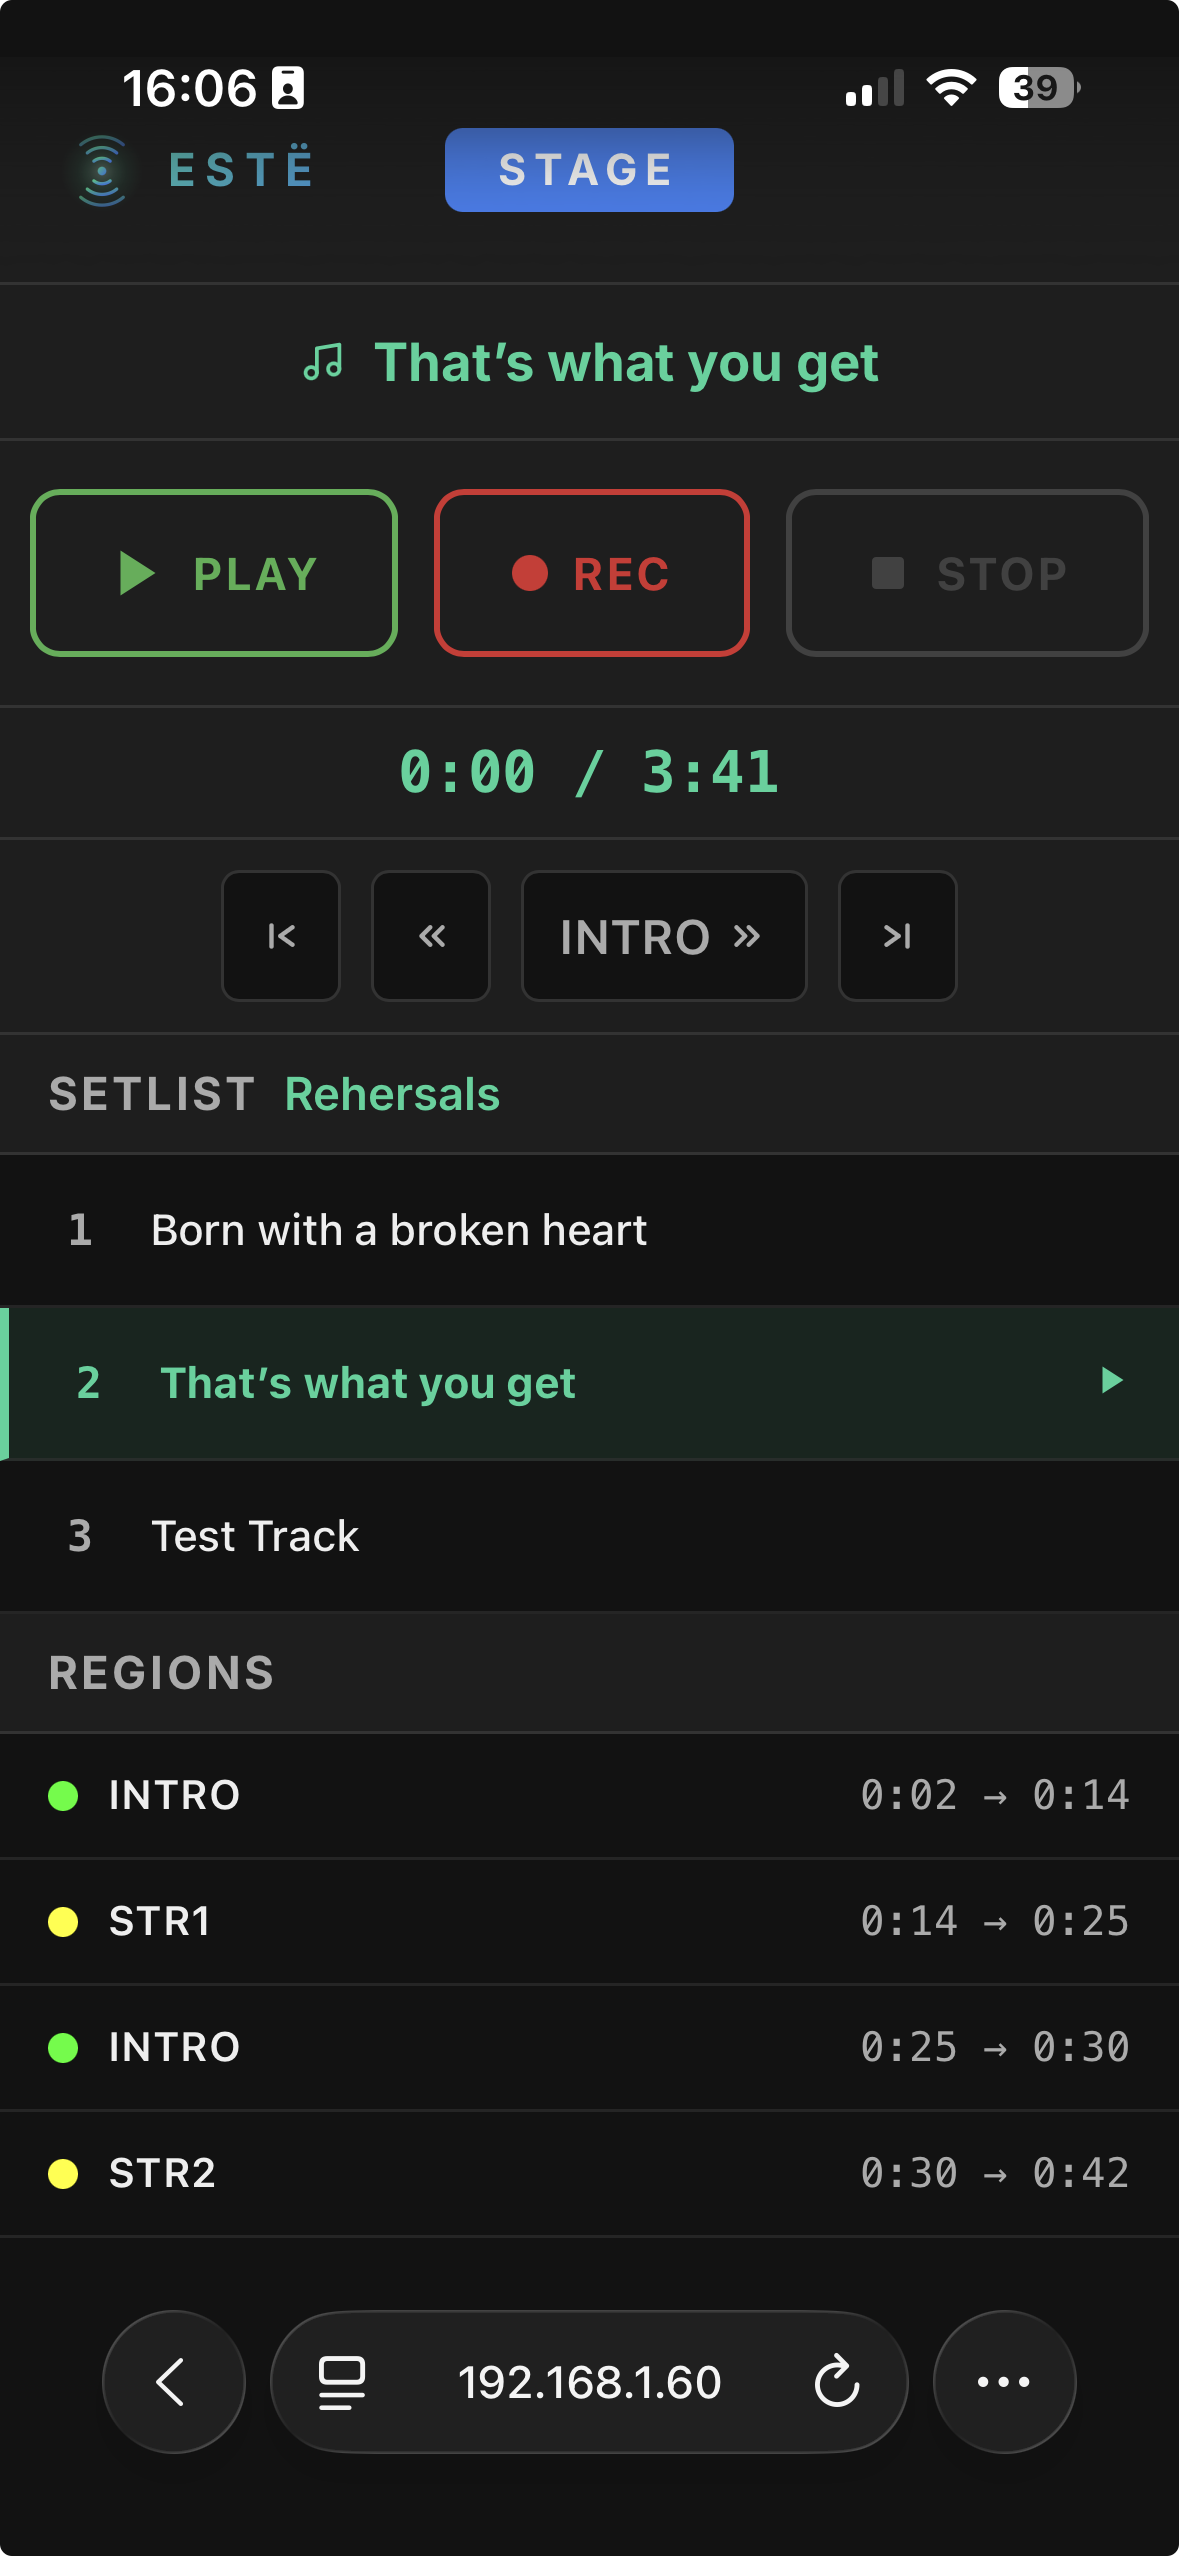Hit PLAY to start the track
Viewport: 1179px width, 2556px height.
pos(214,572)
